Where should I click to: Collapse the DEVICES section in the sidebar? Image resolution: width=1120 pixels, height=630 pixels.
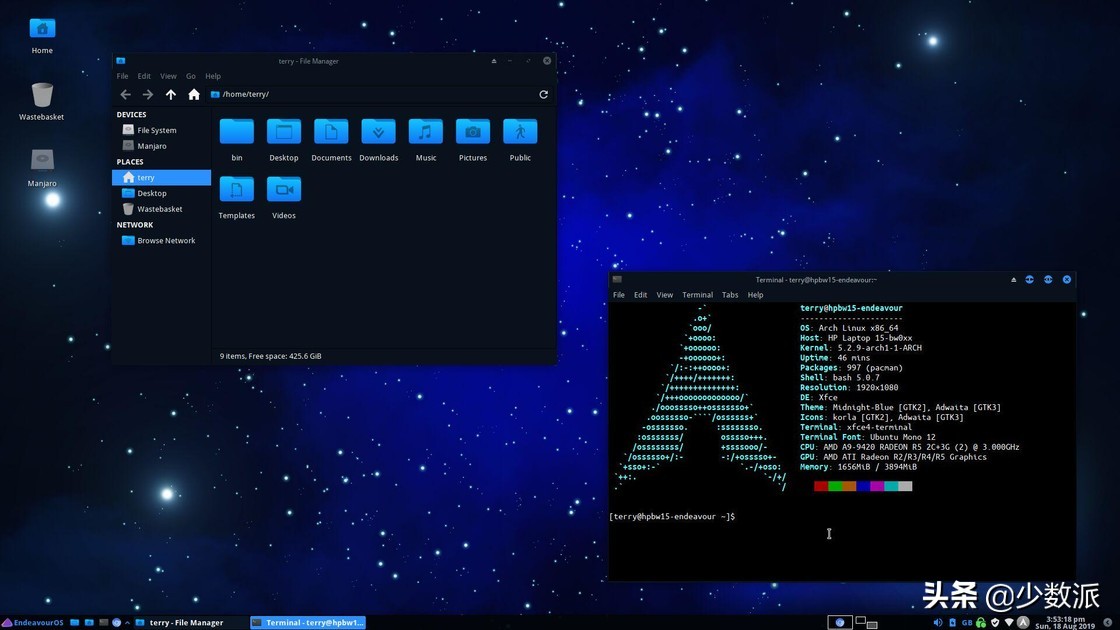point(131,114)
